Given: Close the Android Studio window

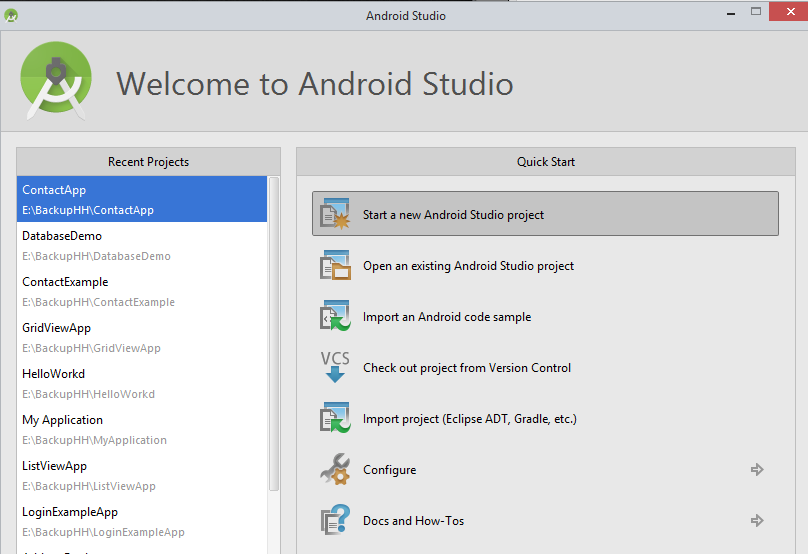Looking at the screenshot, I should coord(789,11).
